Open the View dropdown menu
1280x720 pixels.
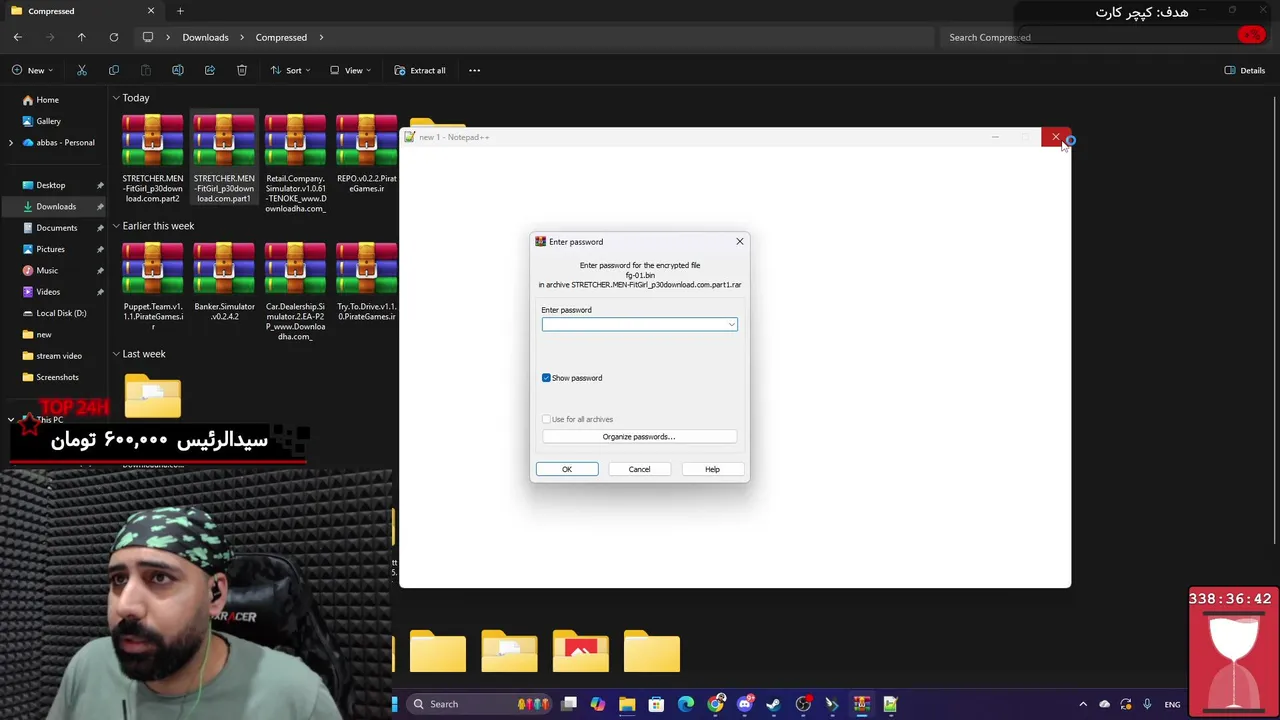[x=350, y=70]
